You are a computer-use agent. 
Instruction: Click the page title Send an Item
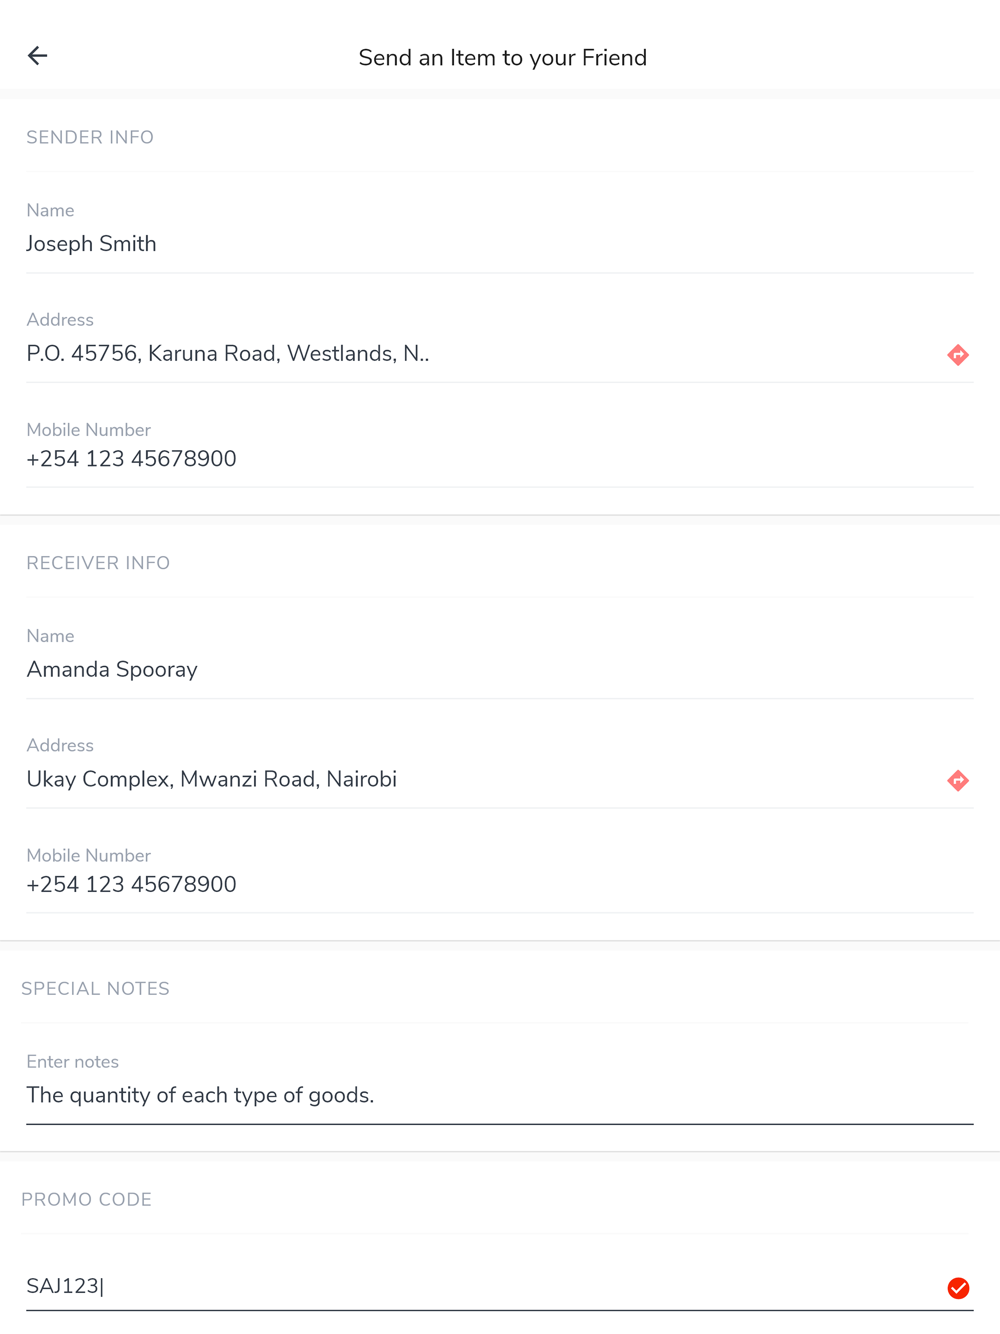tap(502, 58)
